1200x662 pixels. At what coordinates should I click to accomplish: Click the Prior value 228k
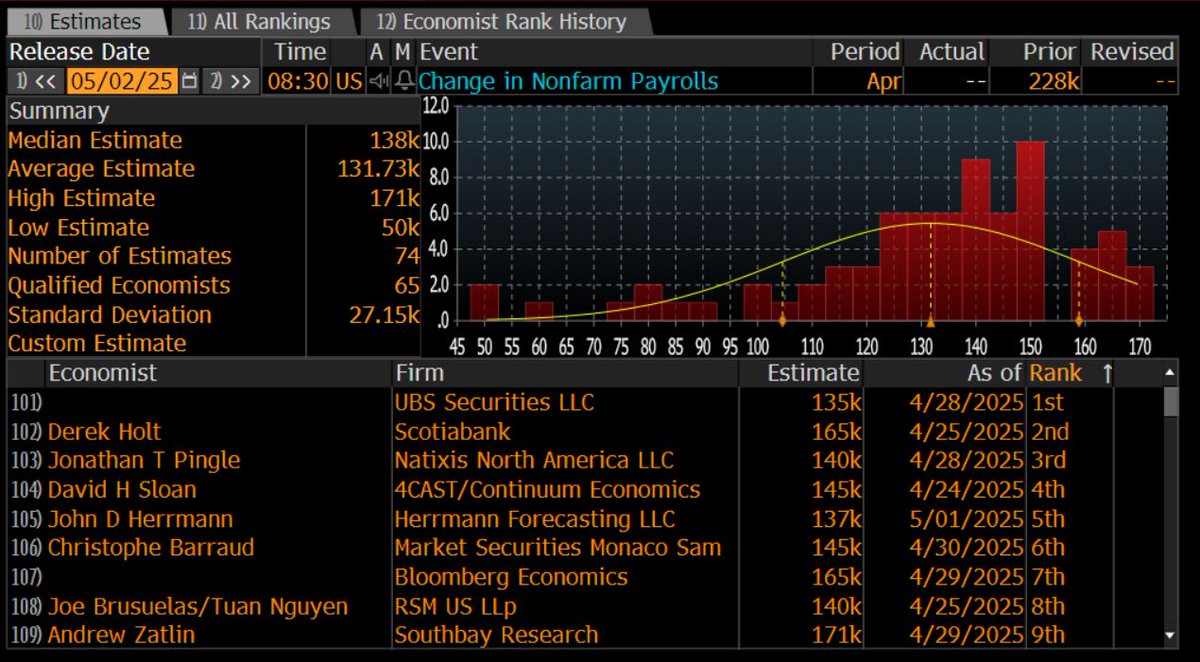(1054, 81)
